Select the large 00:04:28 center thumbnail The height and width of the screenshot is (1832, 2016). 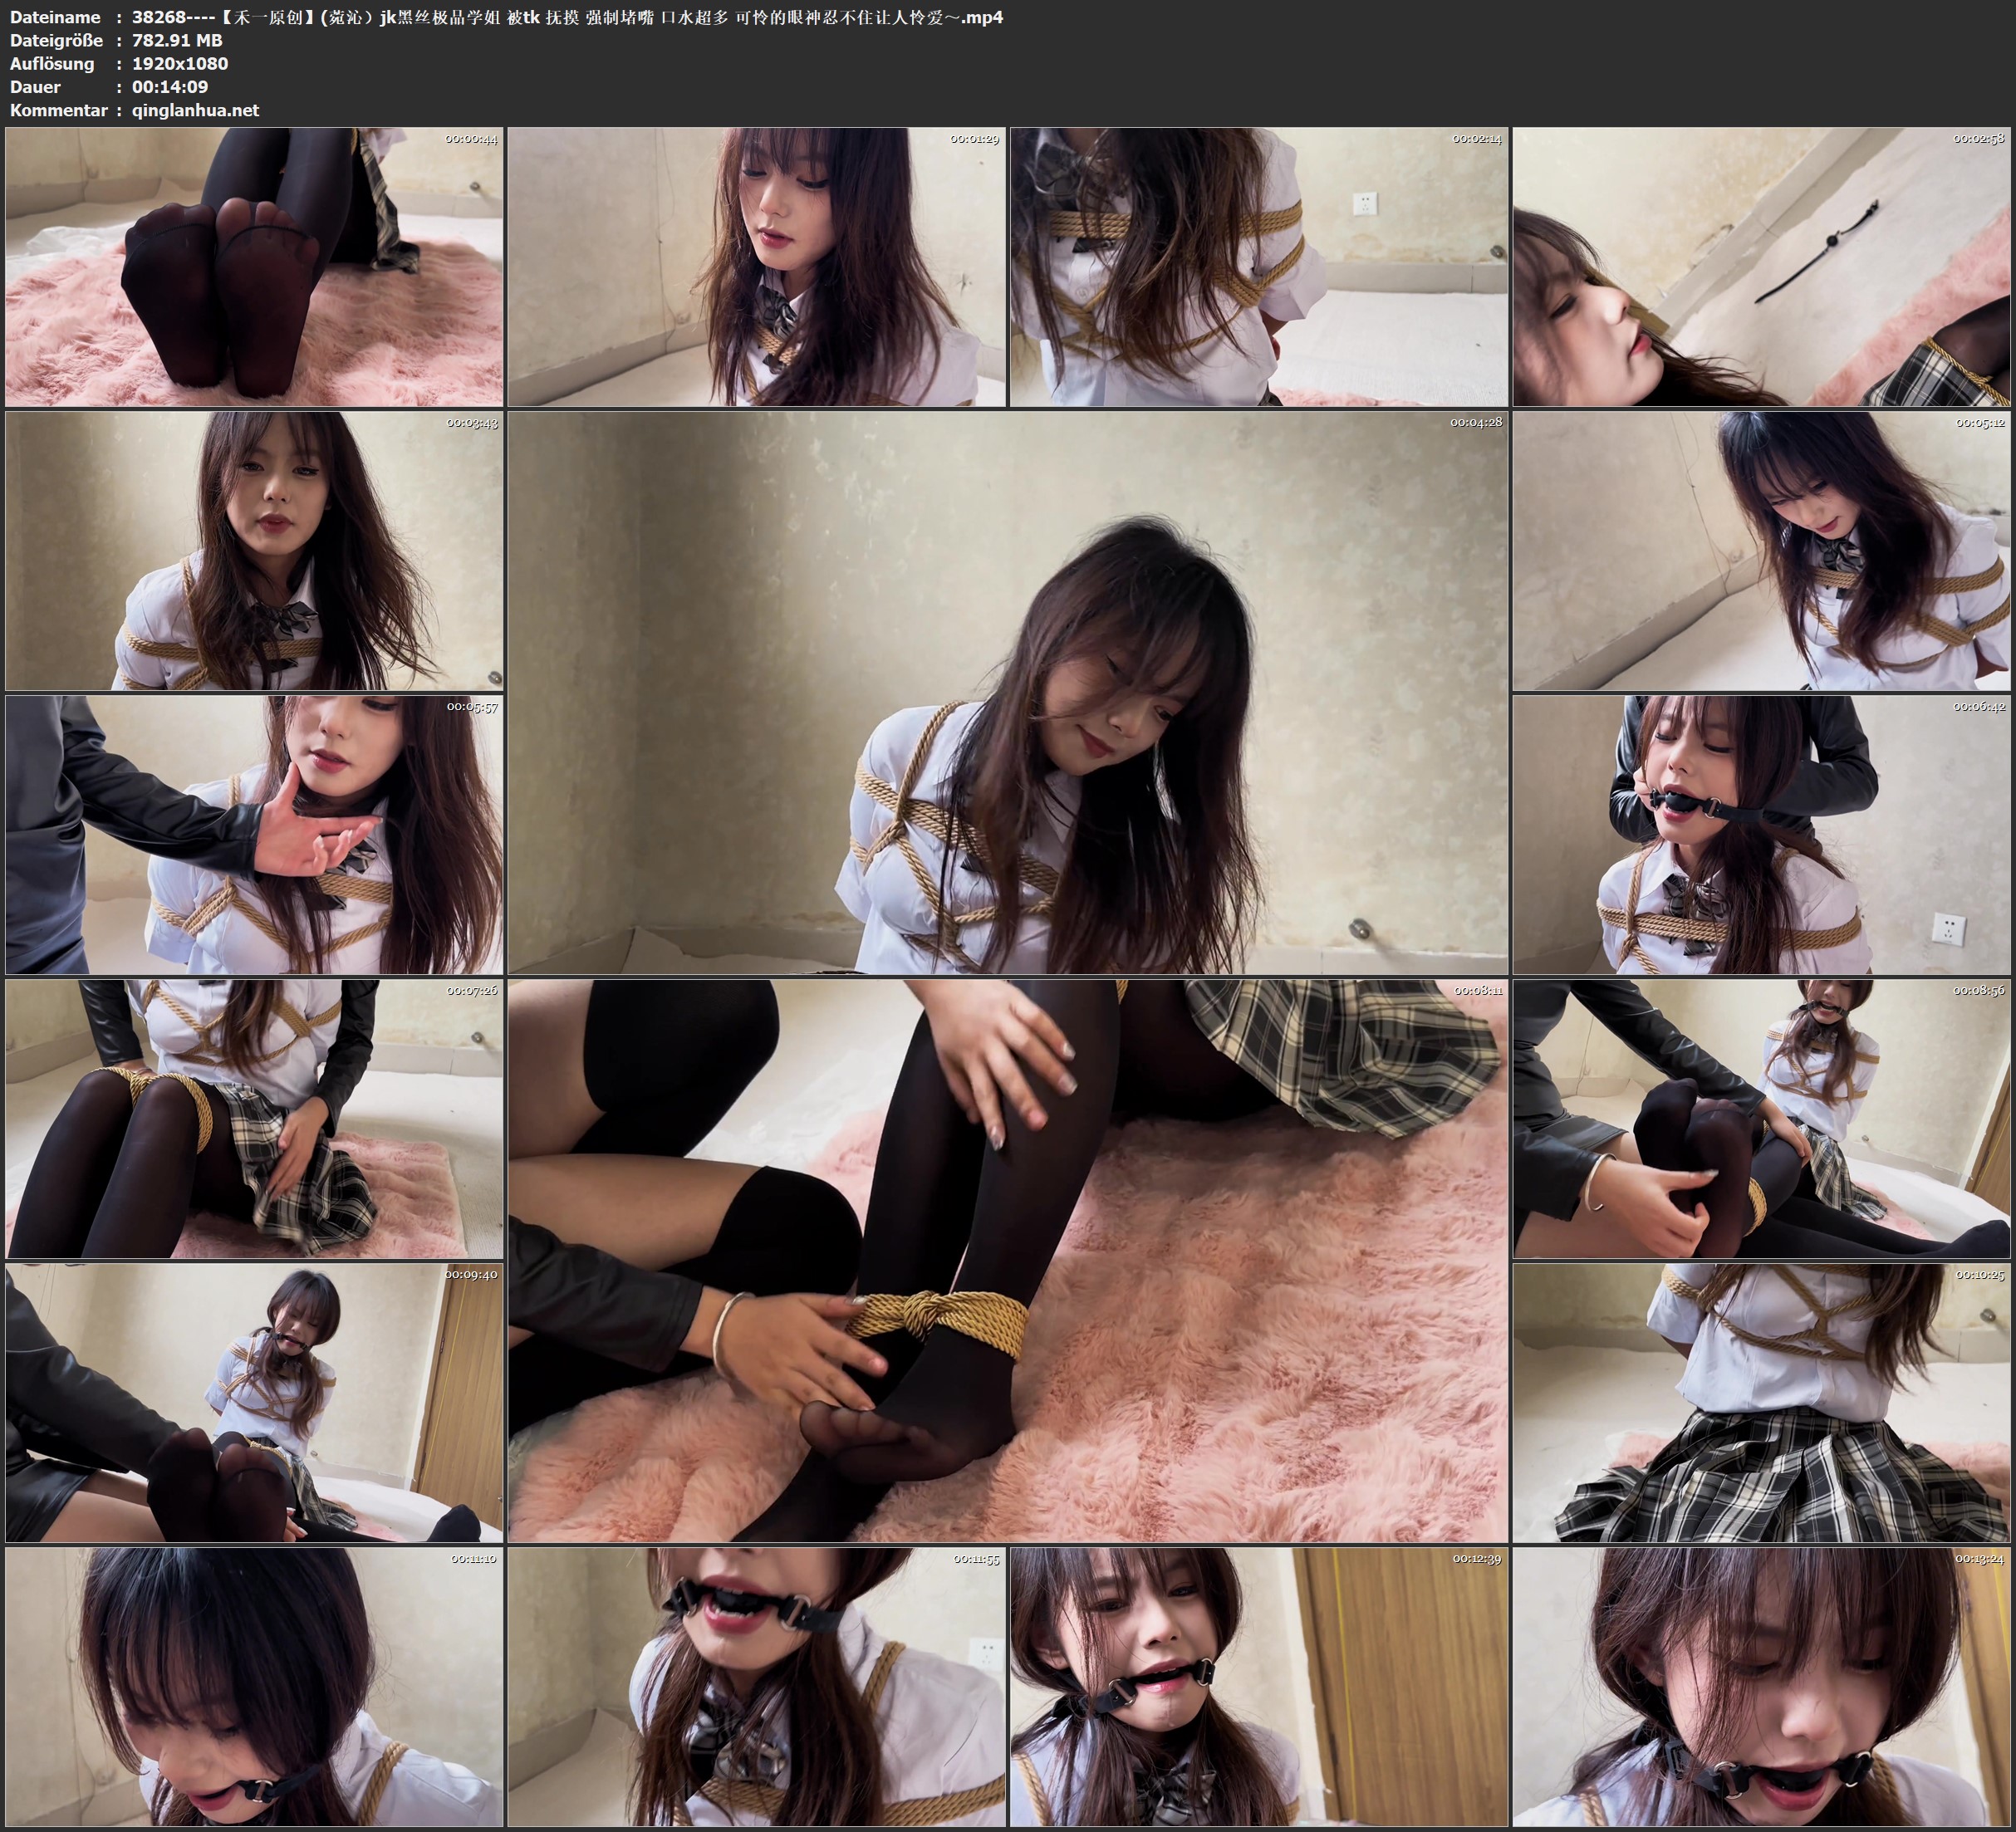coord(1007,692)
